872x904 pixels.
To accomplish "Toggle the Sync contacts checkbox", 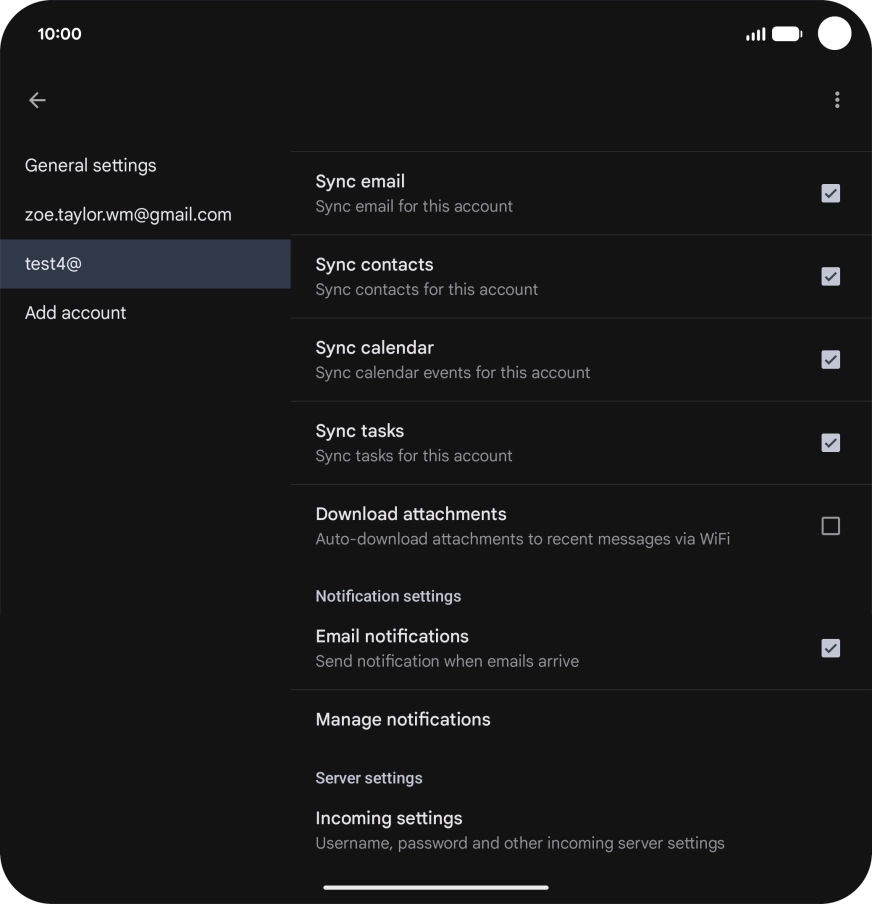I will click(x=830, y=277).
